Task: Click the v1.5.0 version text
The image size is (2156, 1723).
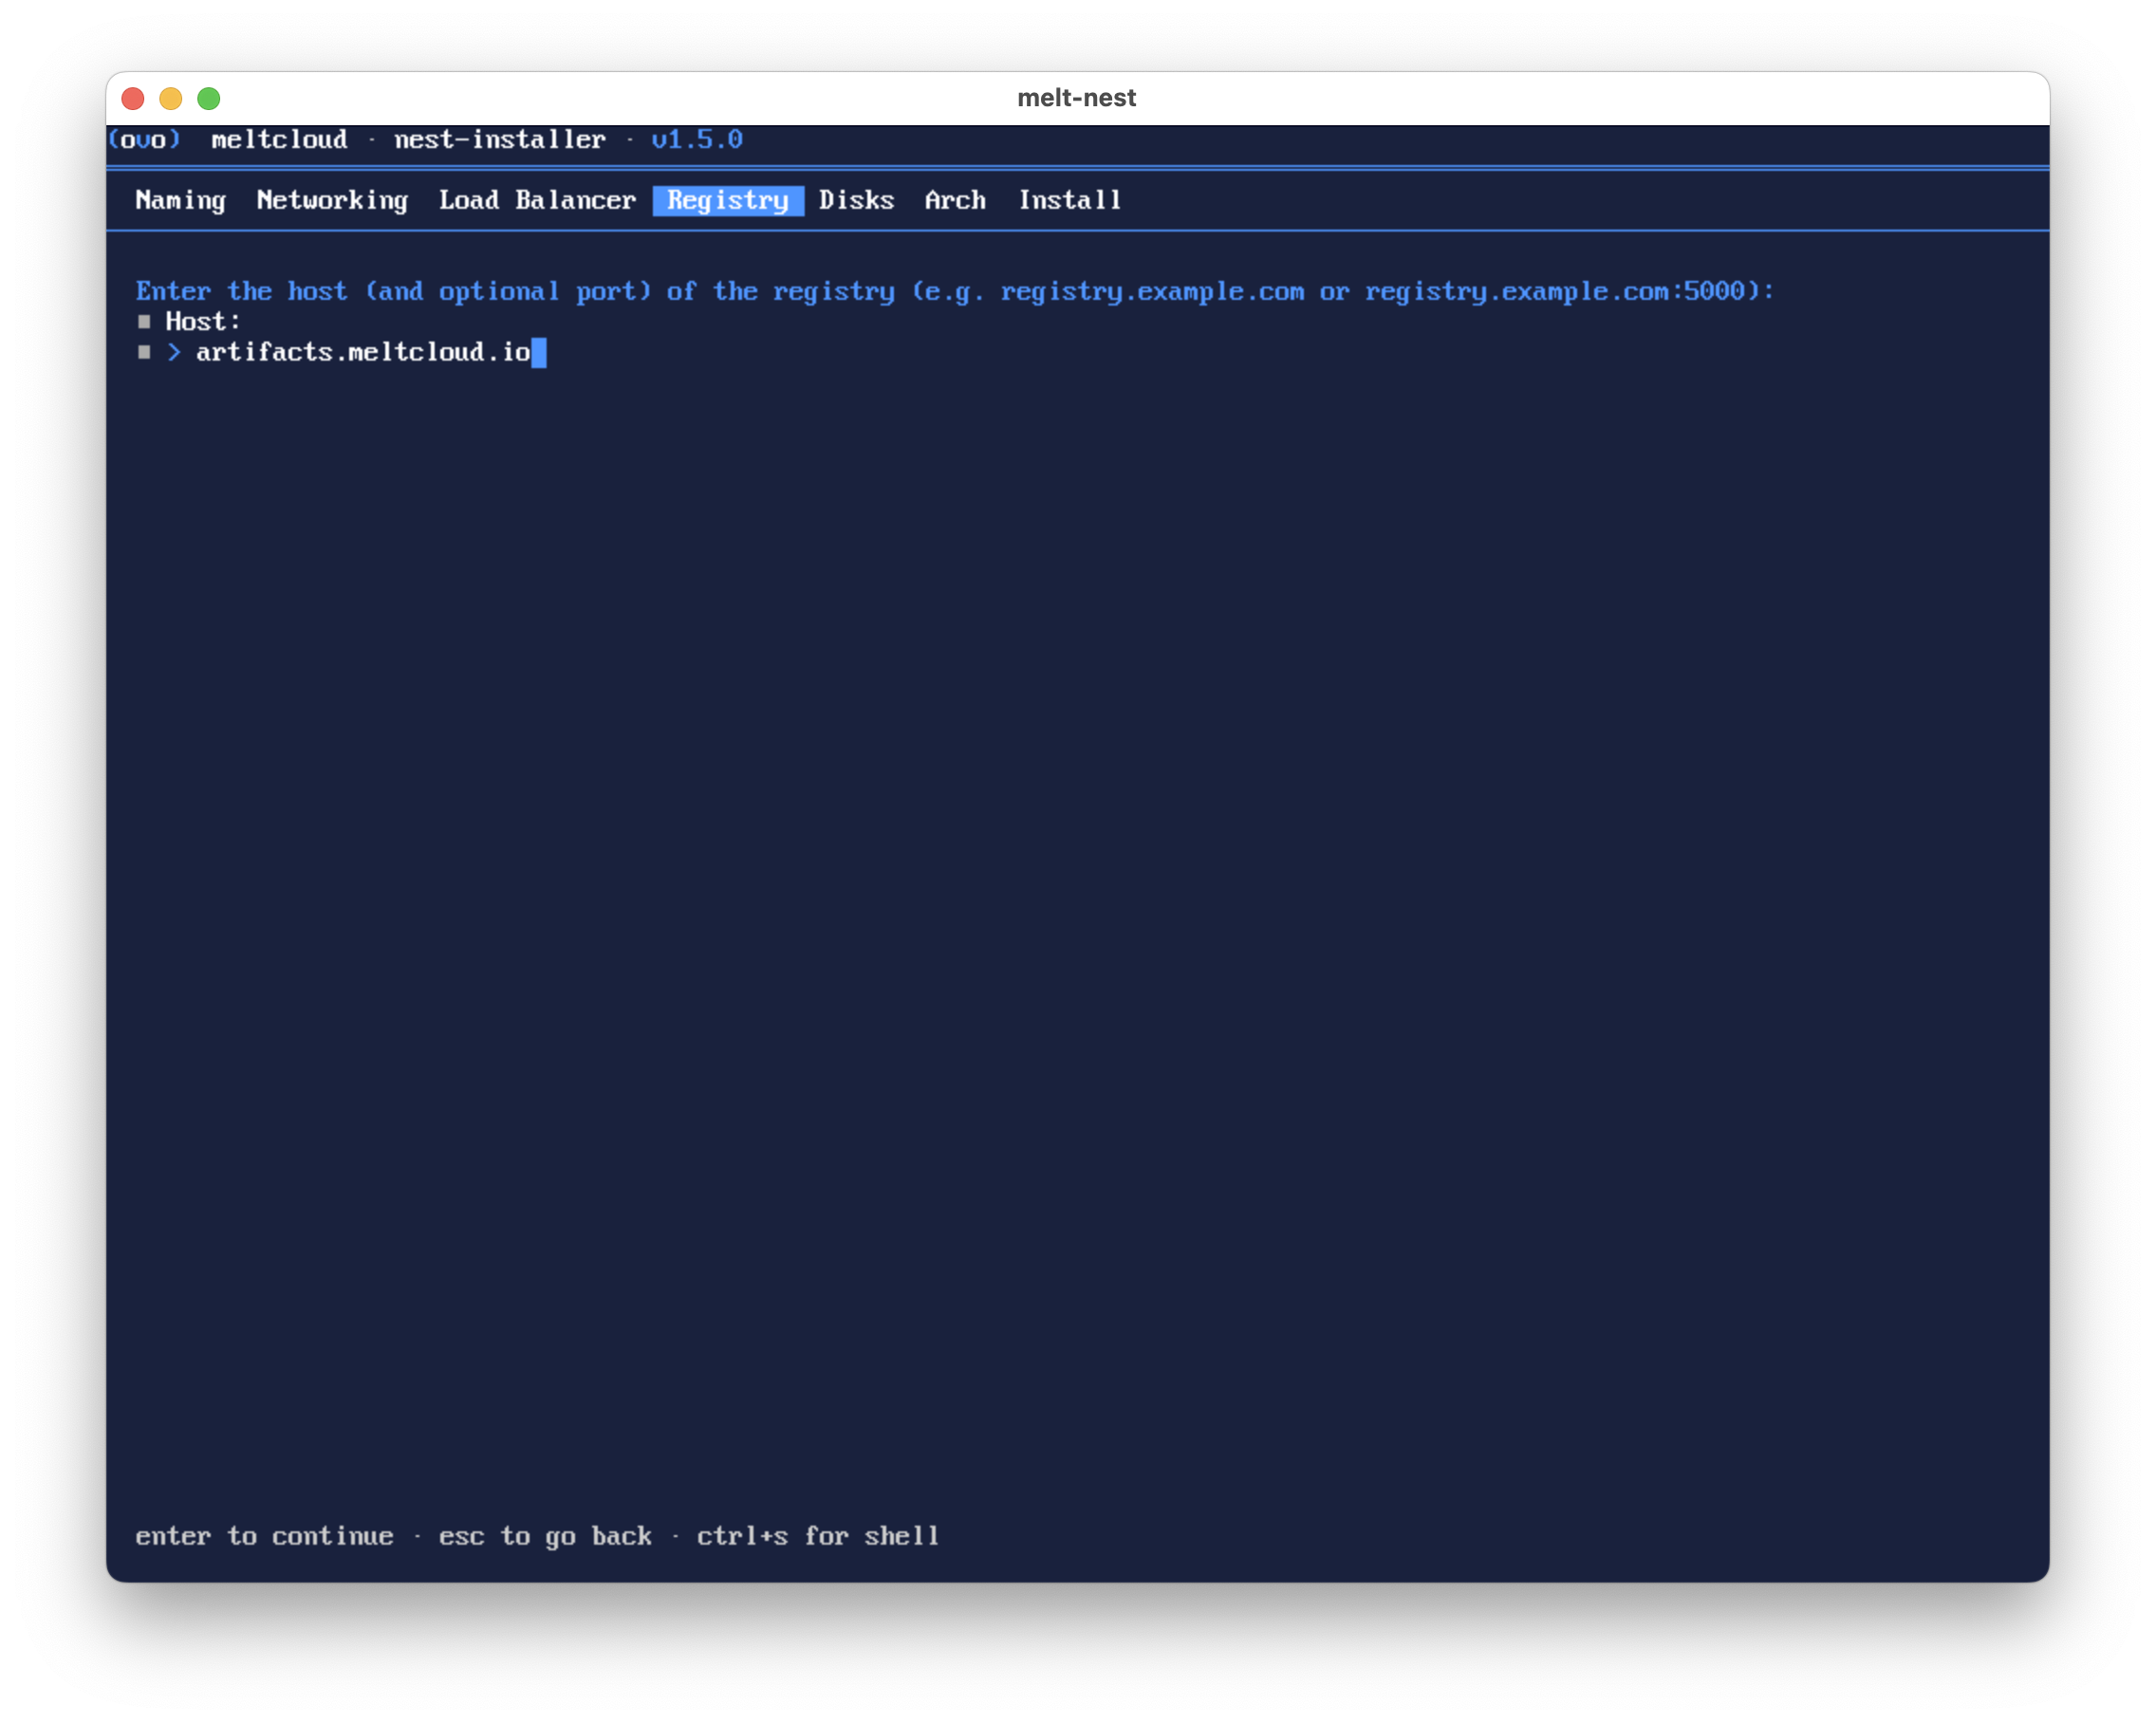Action: point(697,139)
